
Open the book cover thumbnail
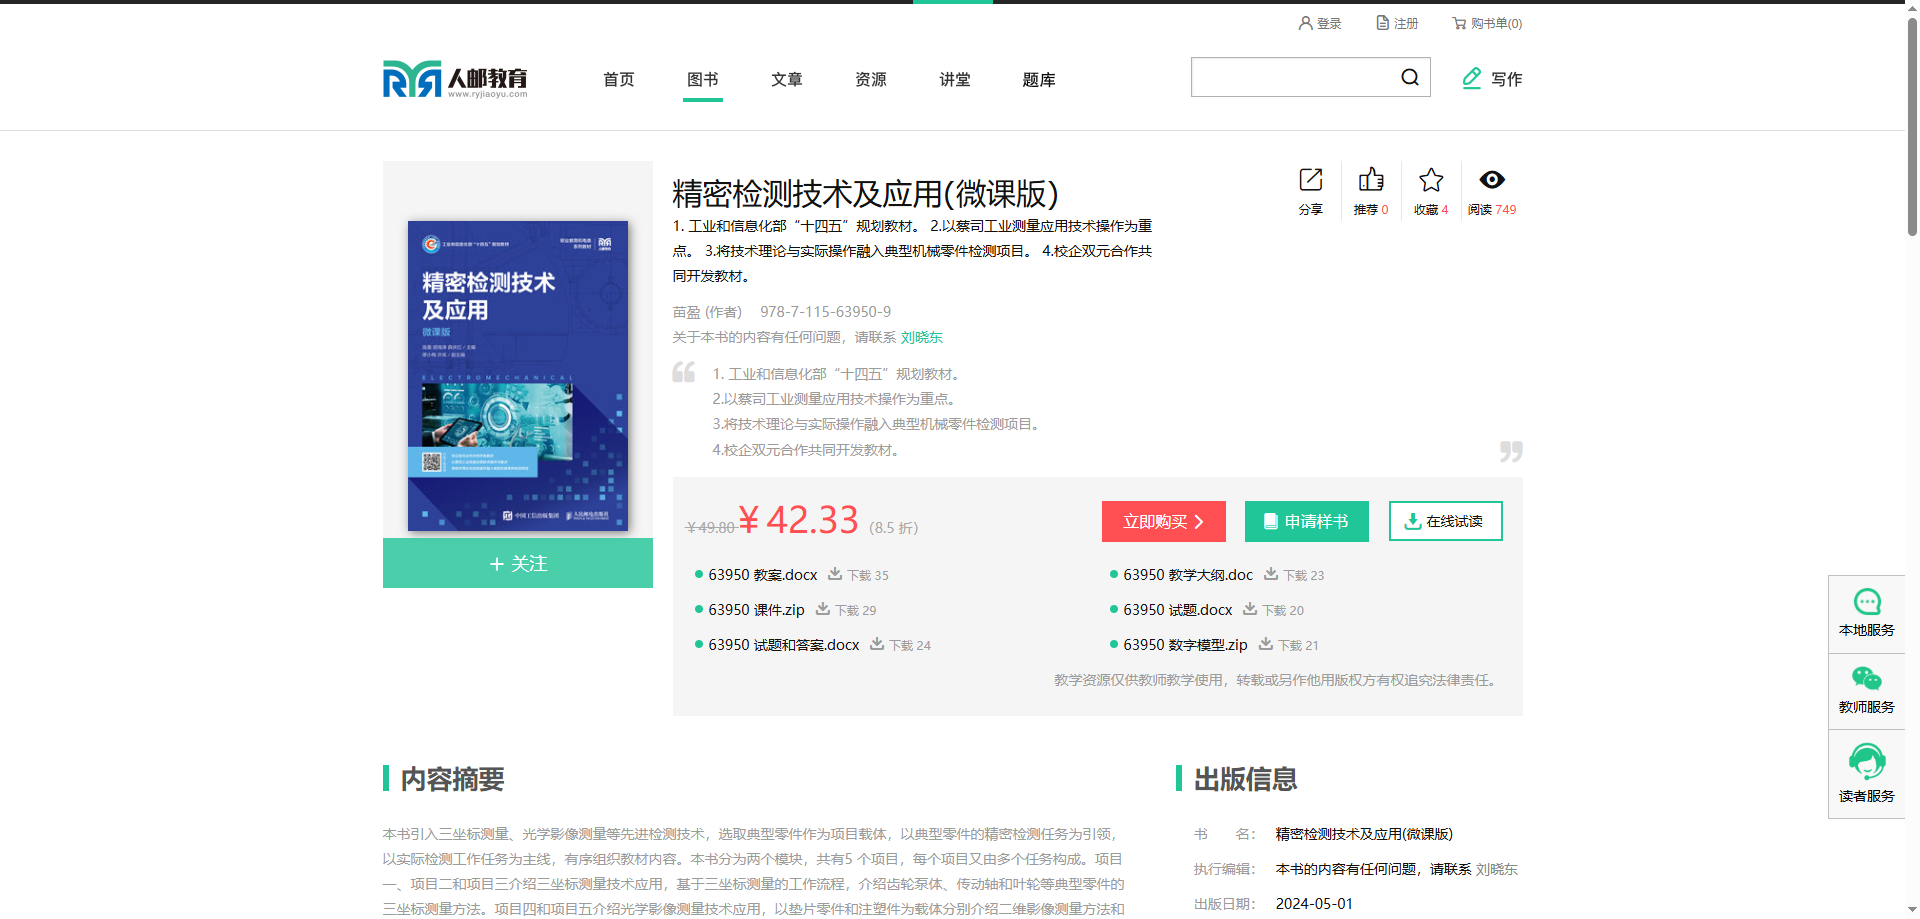518,375
